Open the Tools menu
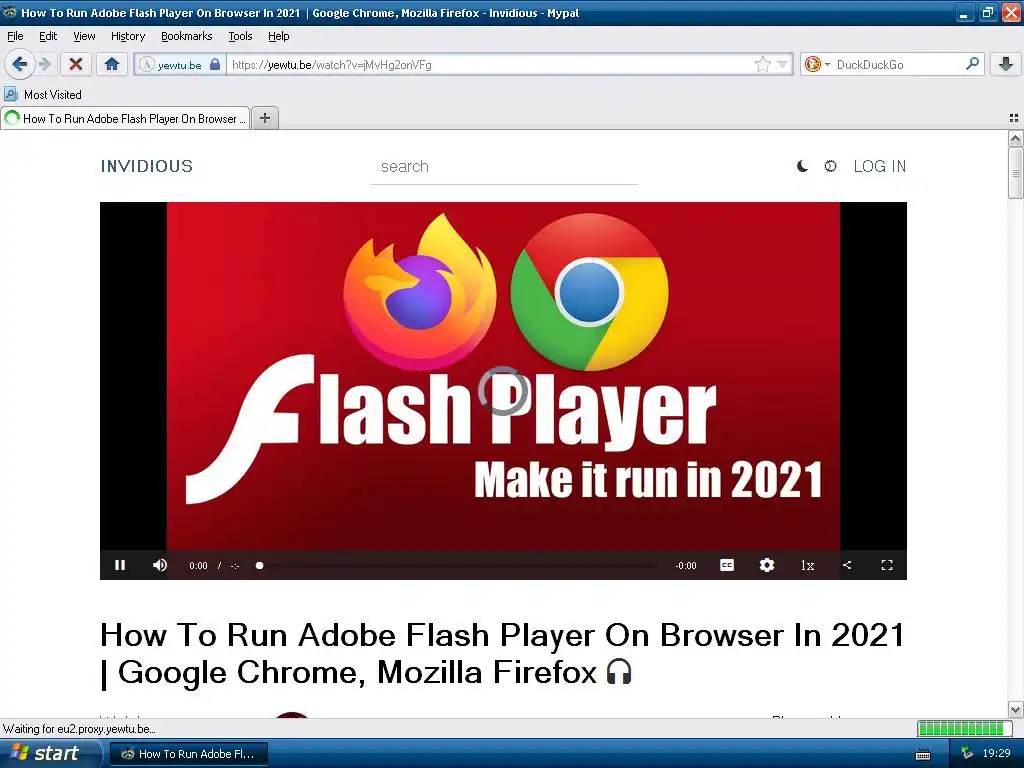 click(x=240, y=36)
